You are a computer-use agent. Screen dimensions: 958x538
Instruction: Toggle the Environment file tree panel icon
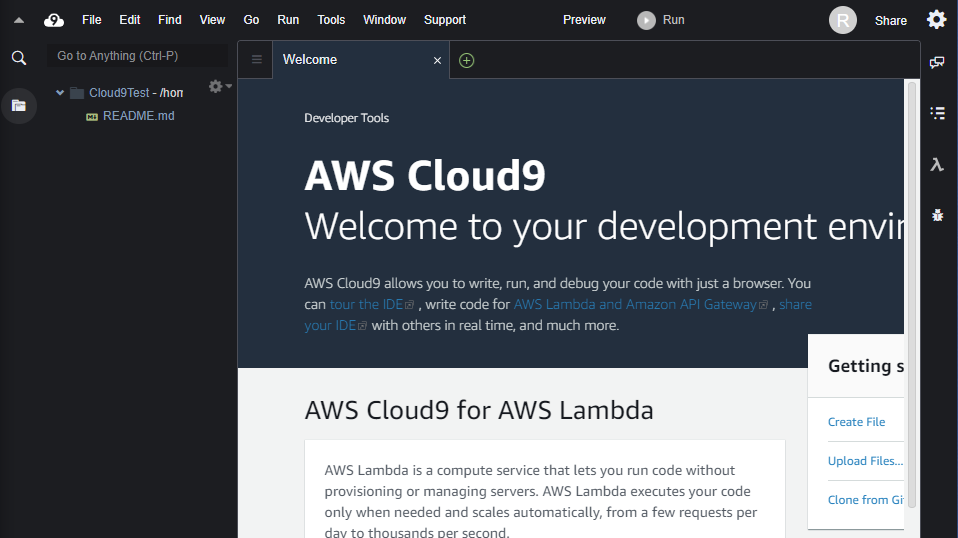click(19, 106)
